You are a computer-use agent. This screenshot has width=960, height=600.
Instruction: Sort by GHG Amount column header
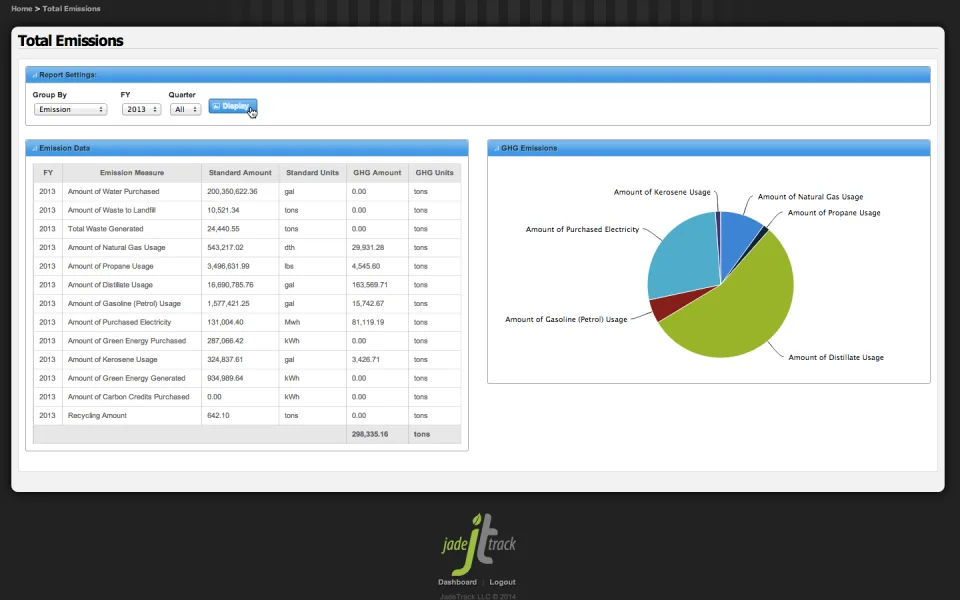pos(377,173)
